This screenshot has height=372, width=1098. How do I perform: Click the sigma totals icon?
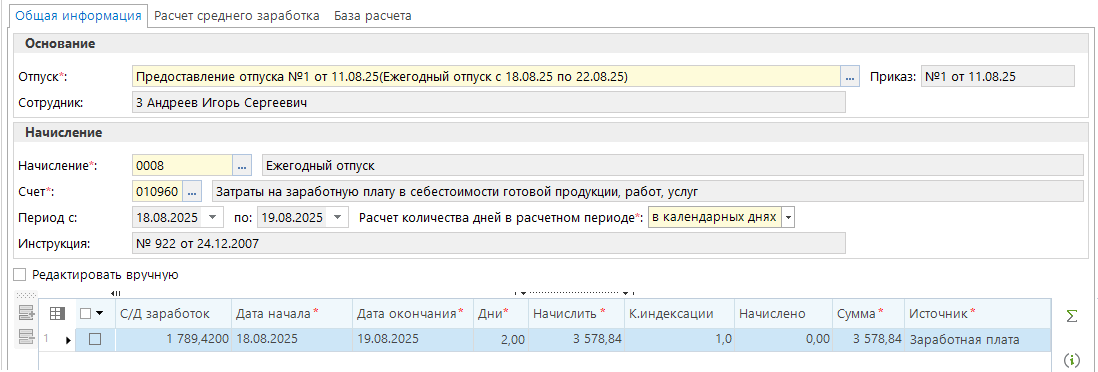pyautogui.click(x=1071, y=315)
